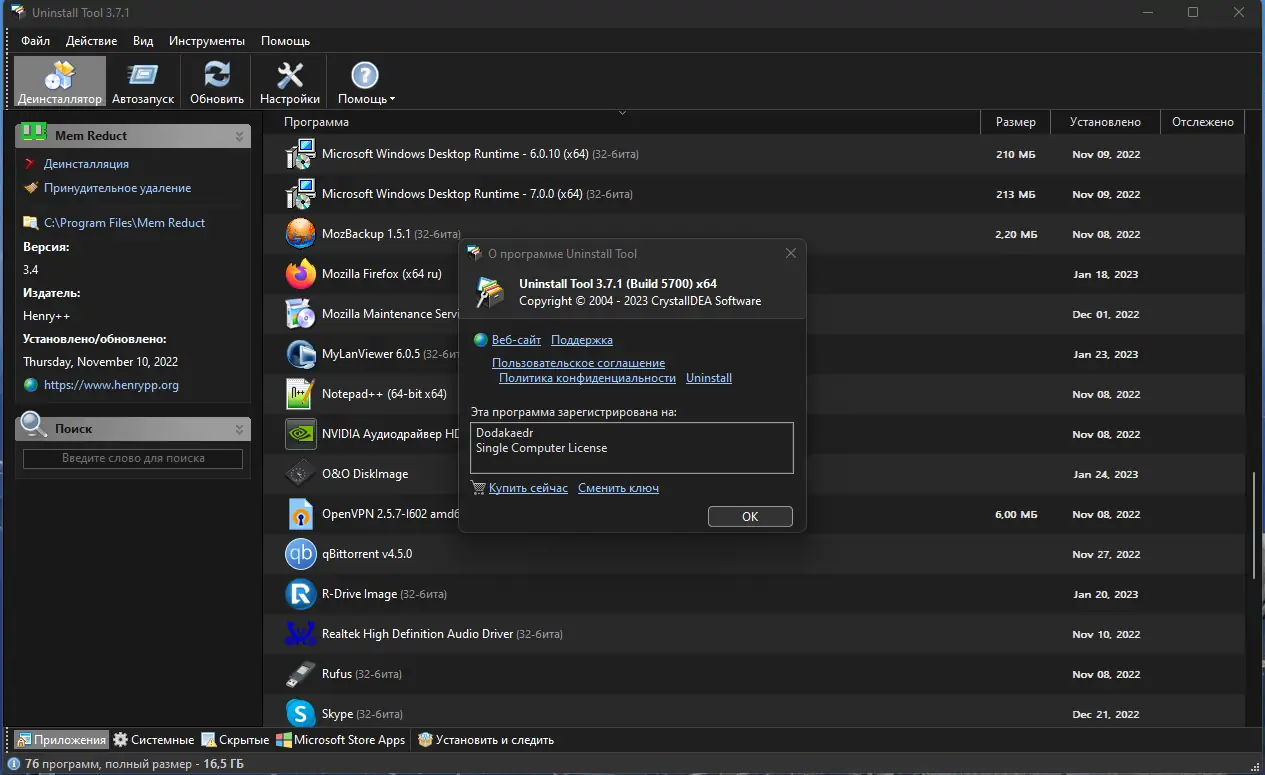Click the search word input field
Viewport: 1265px width, 775px height.
tap(133, 459)
